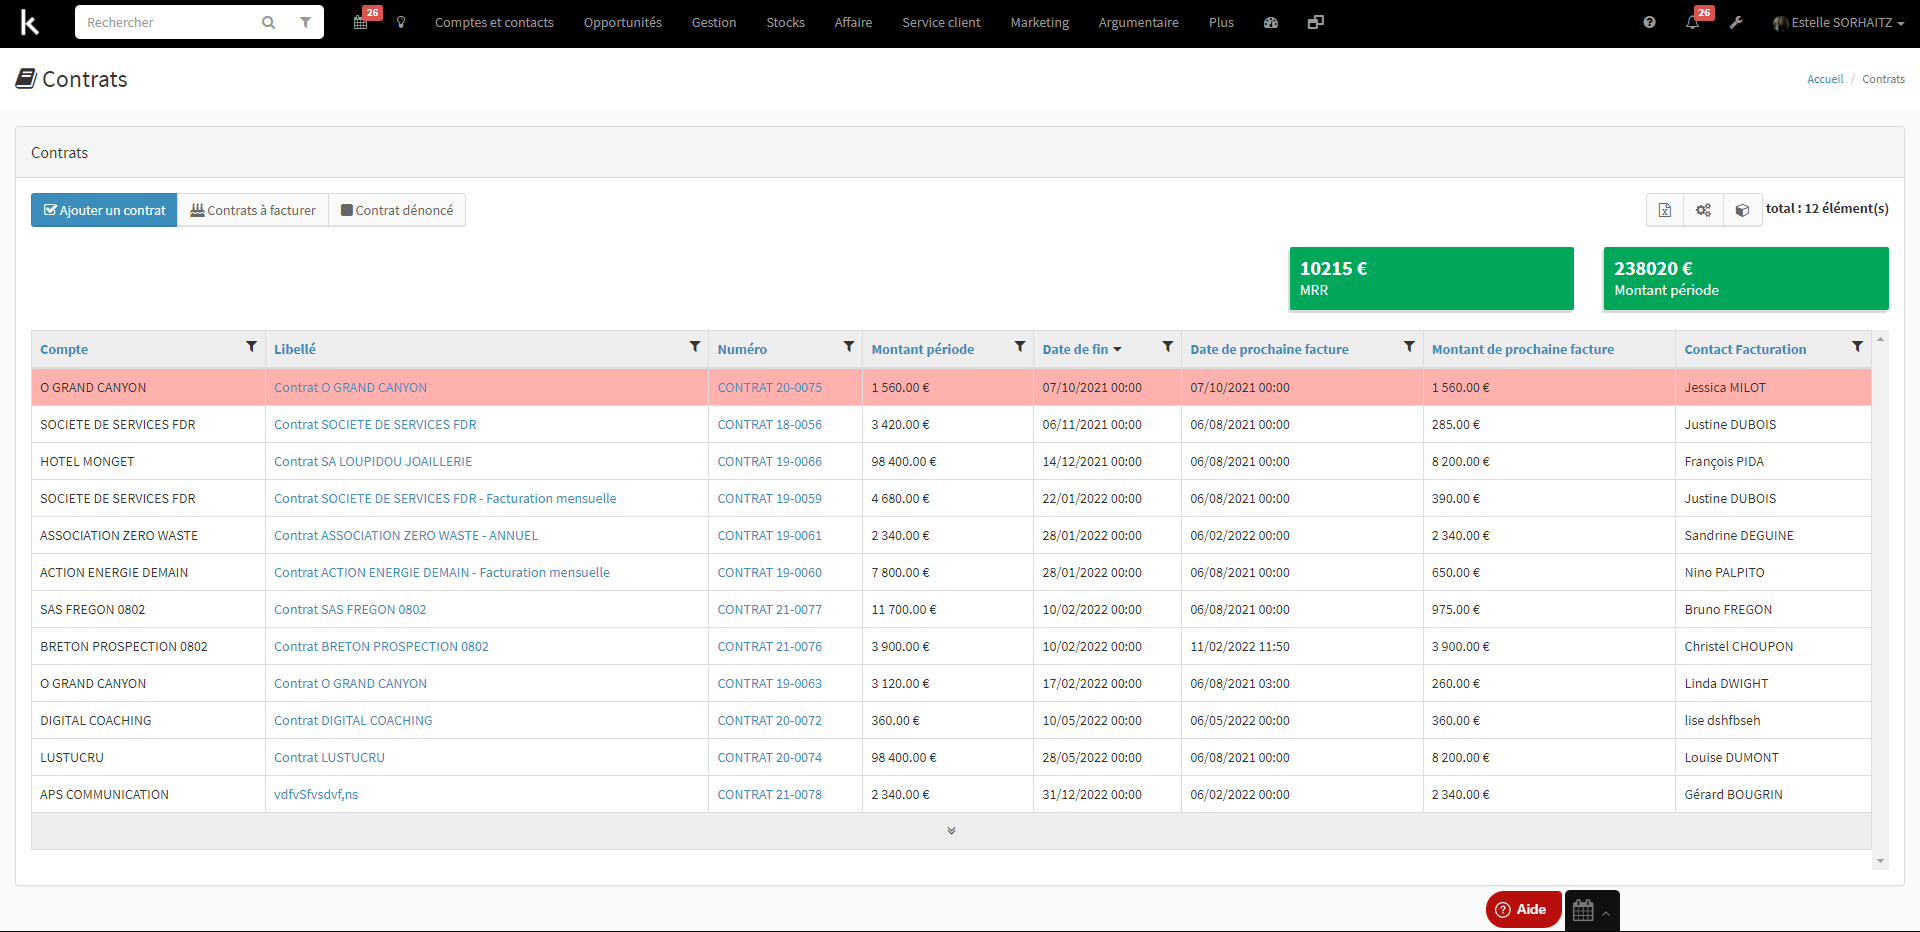Toggle Contrat dénoncé filter
The image size is (1920, 932).
[397, 210]
